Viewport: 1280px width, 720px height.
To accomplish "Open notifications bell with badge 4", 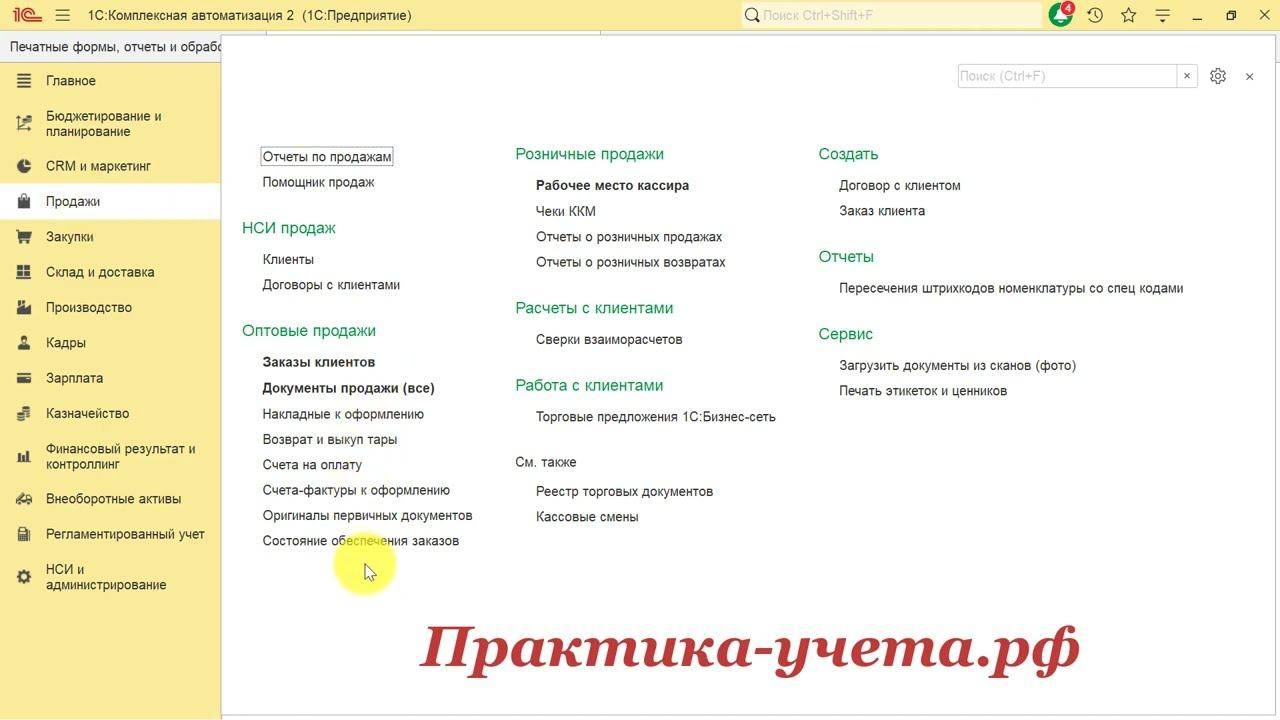I will tap(1060, 15).
